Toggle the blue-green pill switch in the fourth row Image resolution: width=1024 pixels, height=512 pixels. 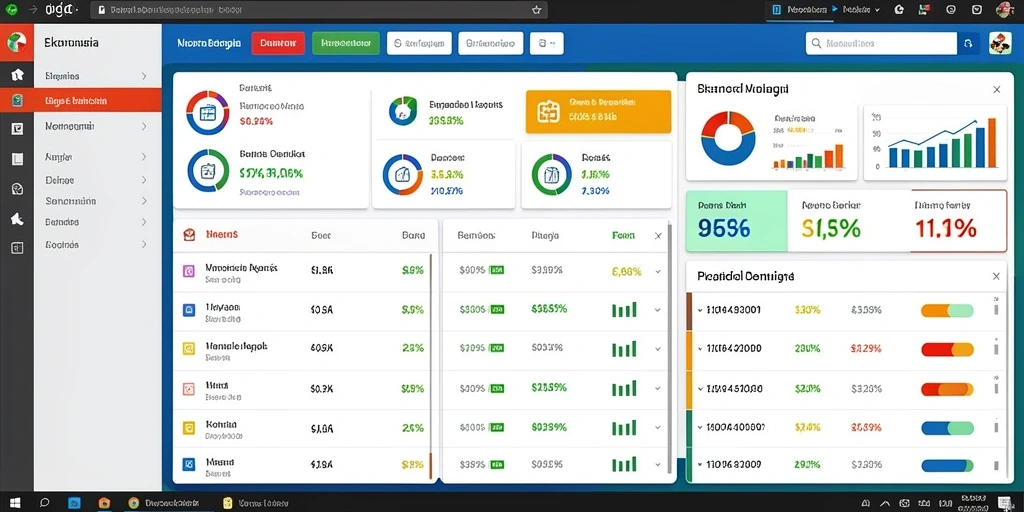click(947, 428)
